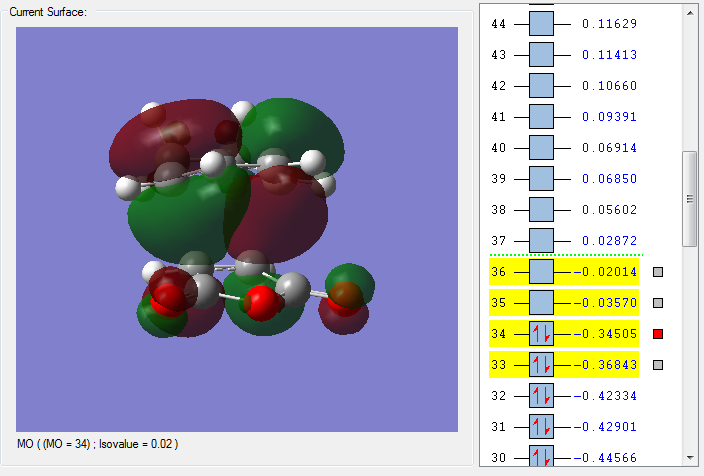Select the occupied orbital 34 electron box
The image size is (704, 476).
pos(541,334)
